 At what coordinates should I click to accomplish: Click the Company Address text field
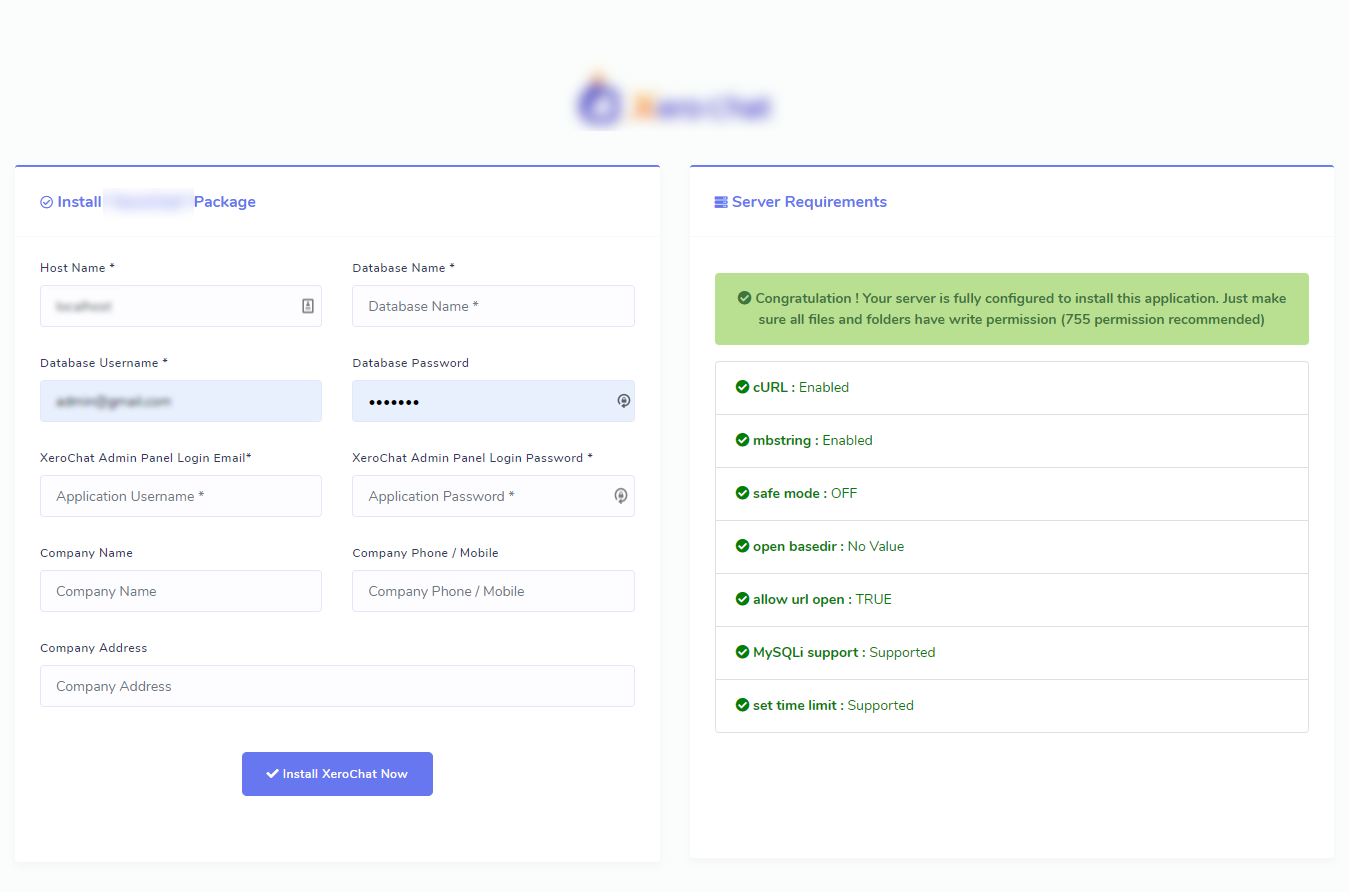[337, 686]
